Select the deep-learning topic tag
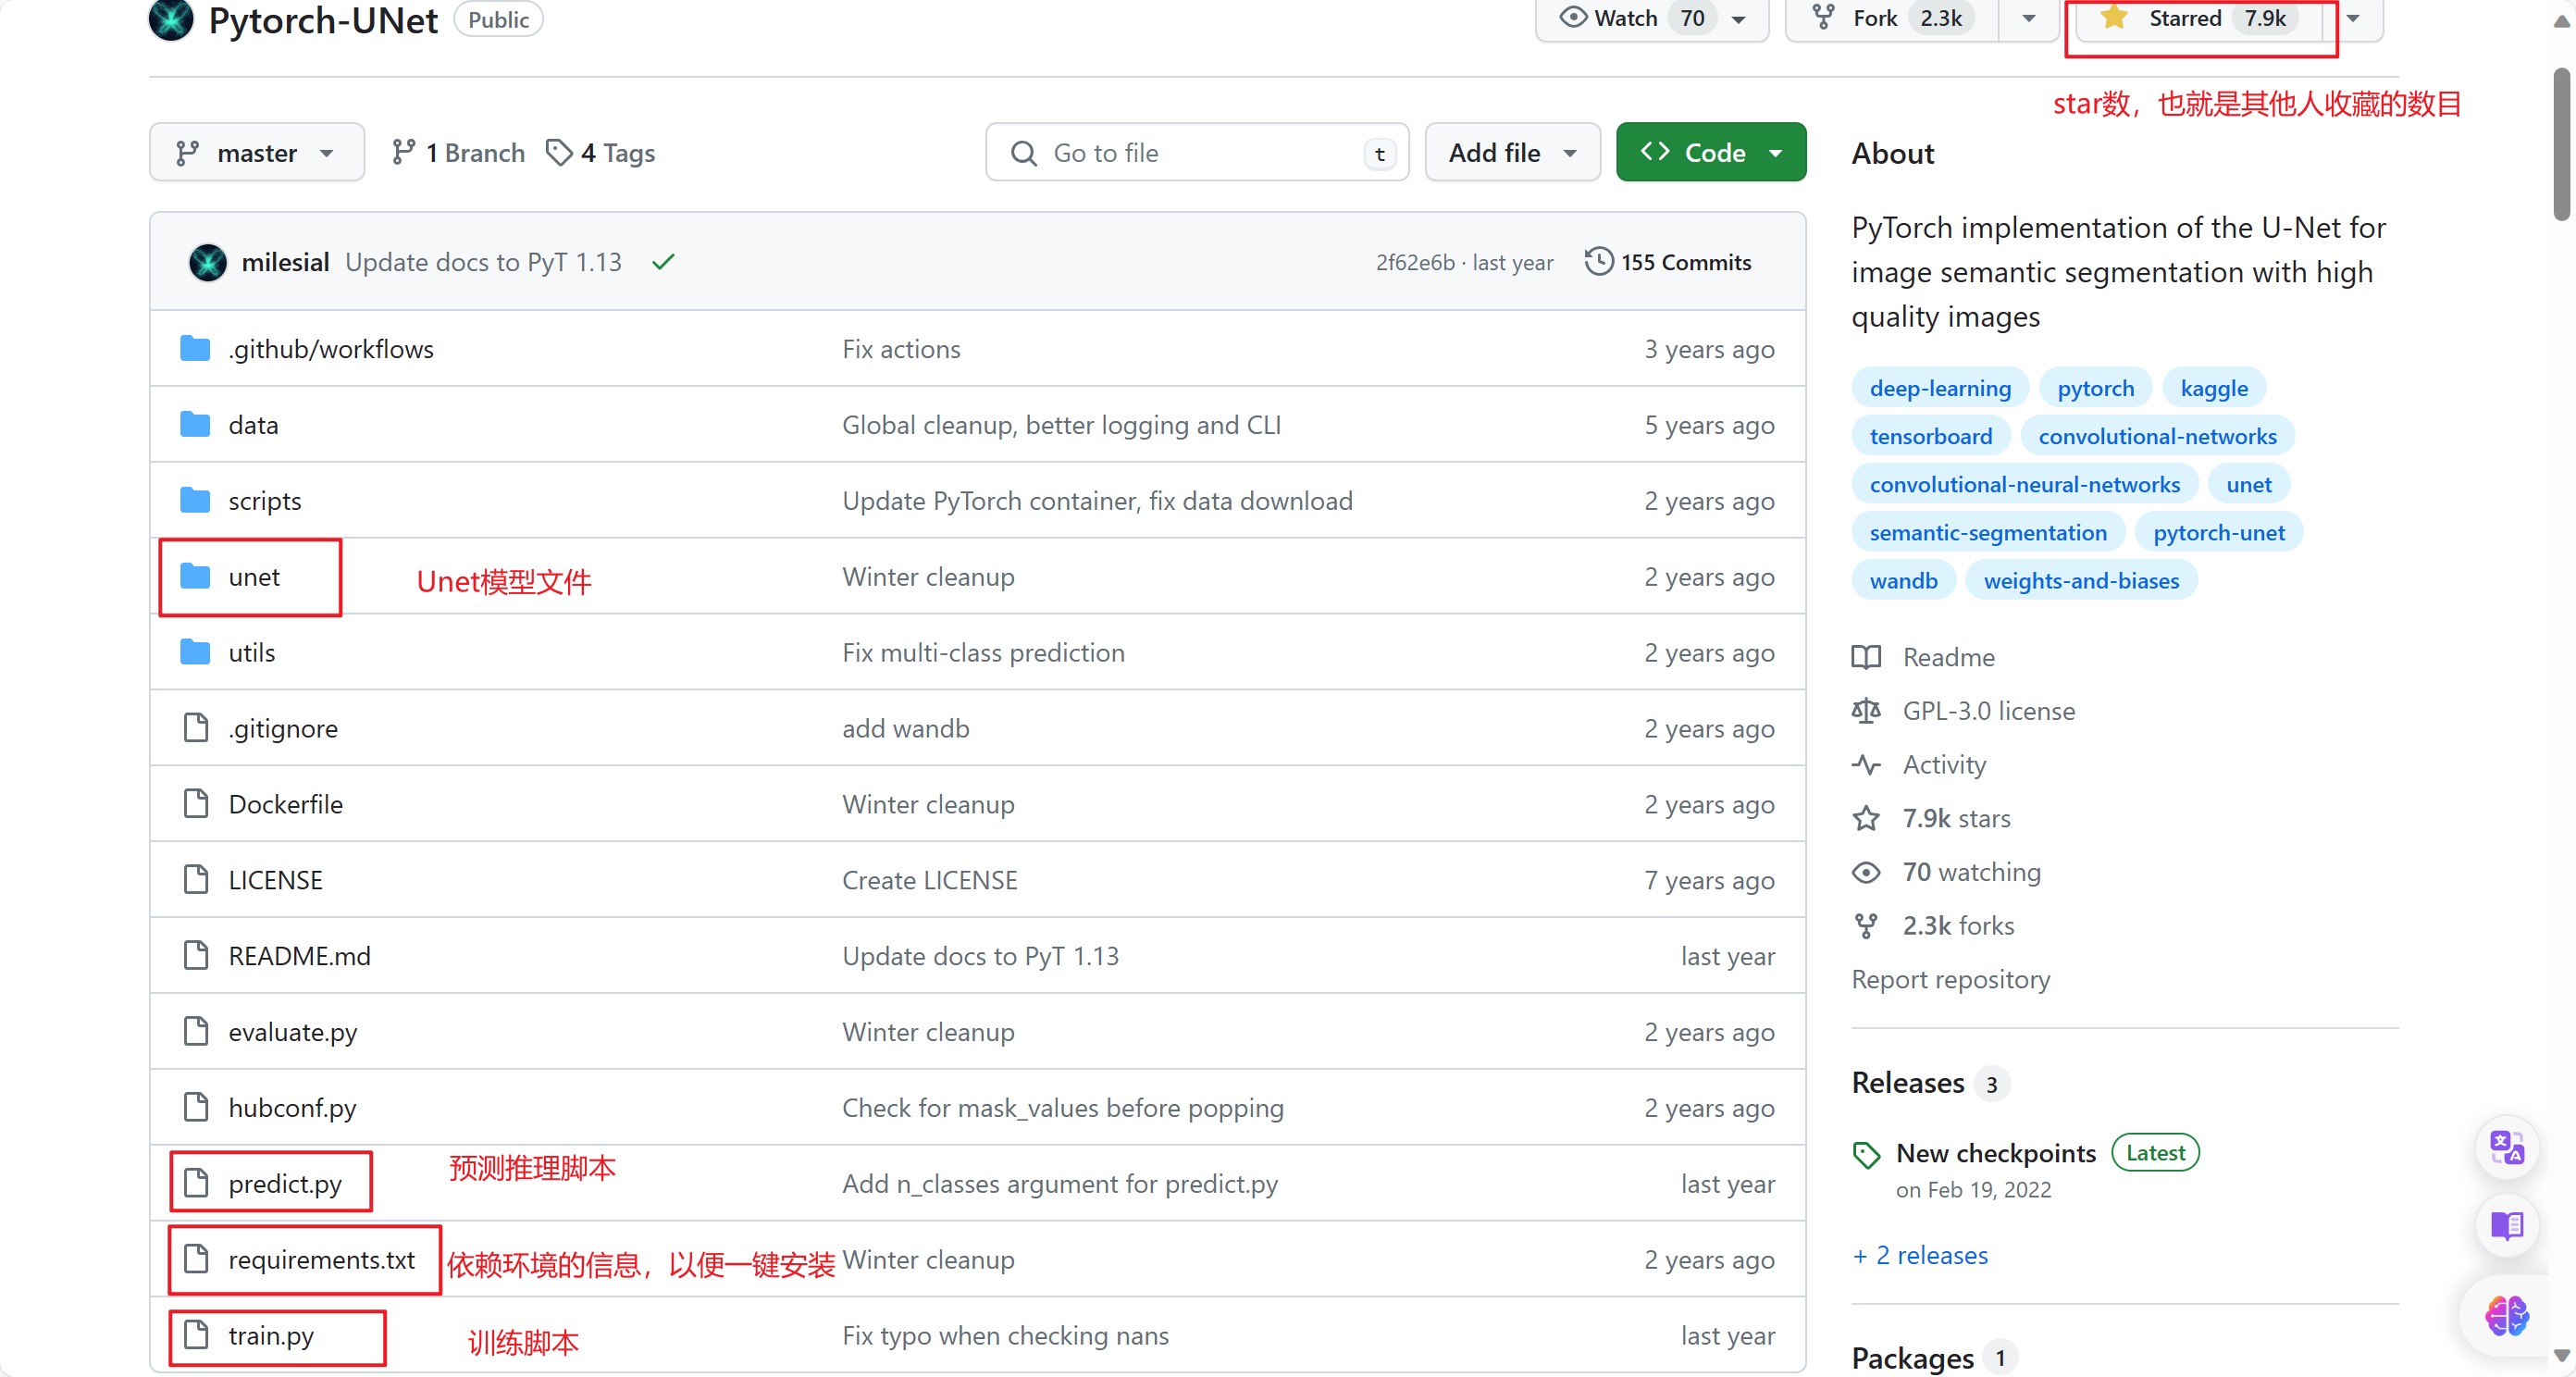Viewport: 2576px width, 1377px height. (1940, 389)
